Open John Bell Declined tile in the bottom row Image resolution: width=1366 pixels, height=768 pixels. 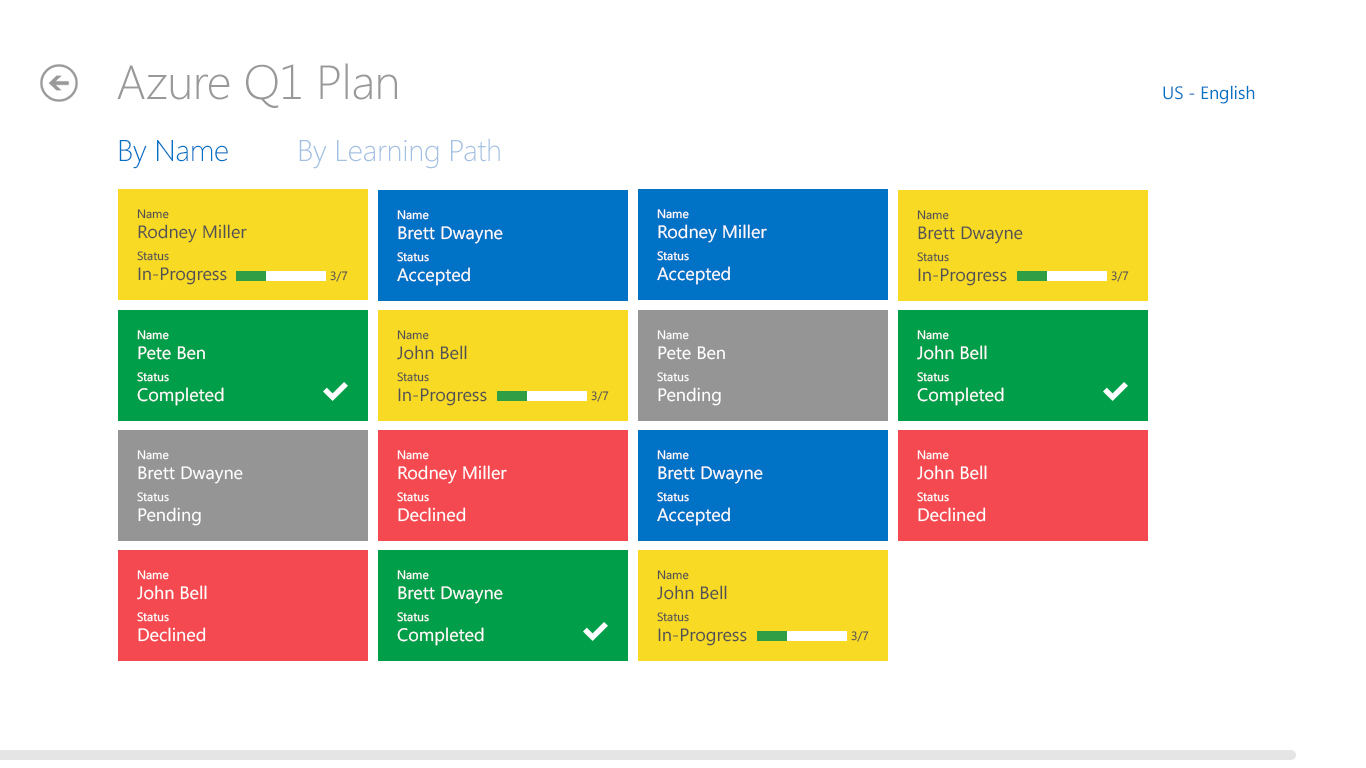pyautogui.click(x=243, y=605)
